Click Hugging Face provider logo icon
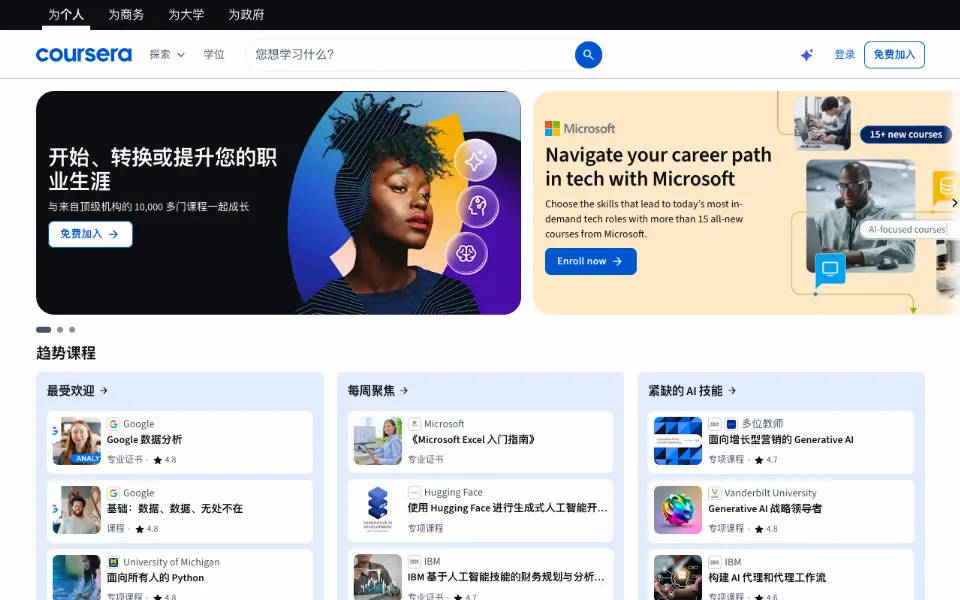 coord(414,492)
